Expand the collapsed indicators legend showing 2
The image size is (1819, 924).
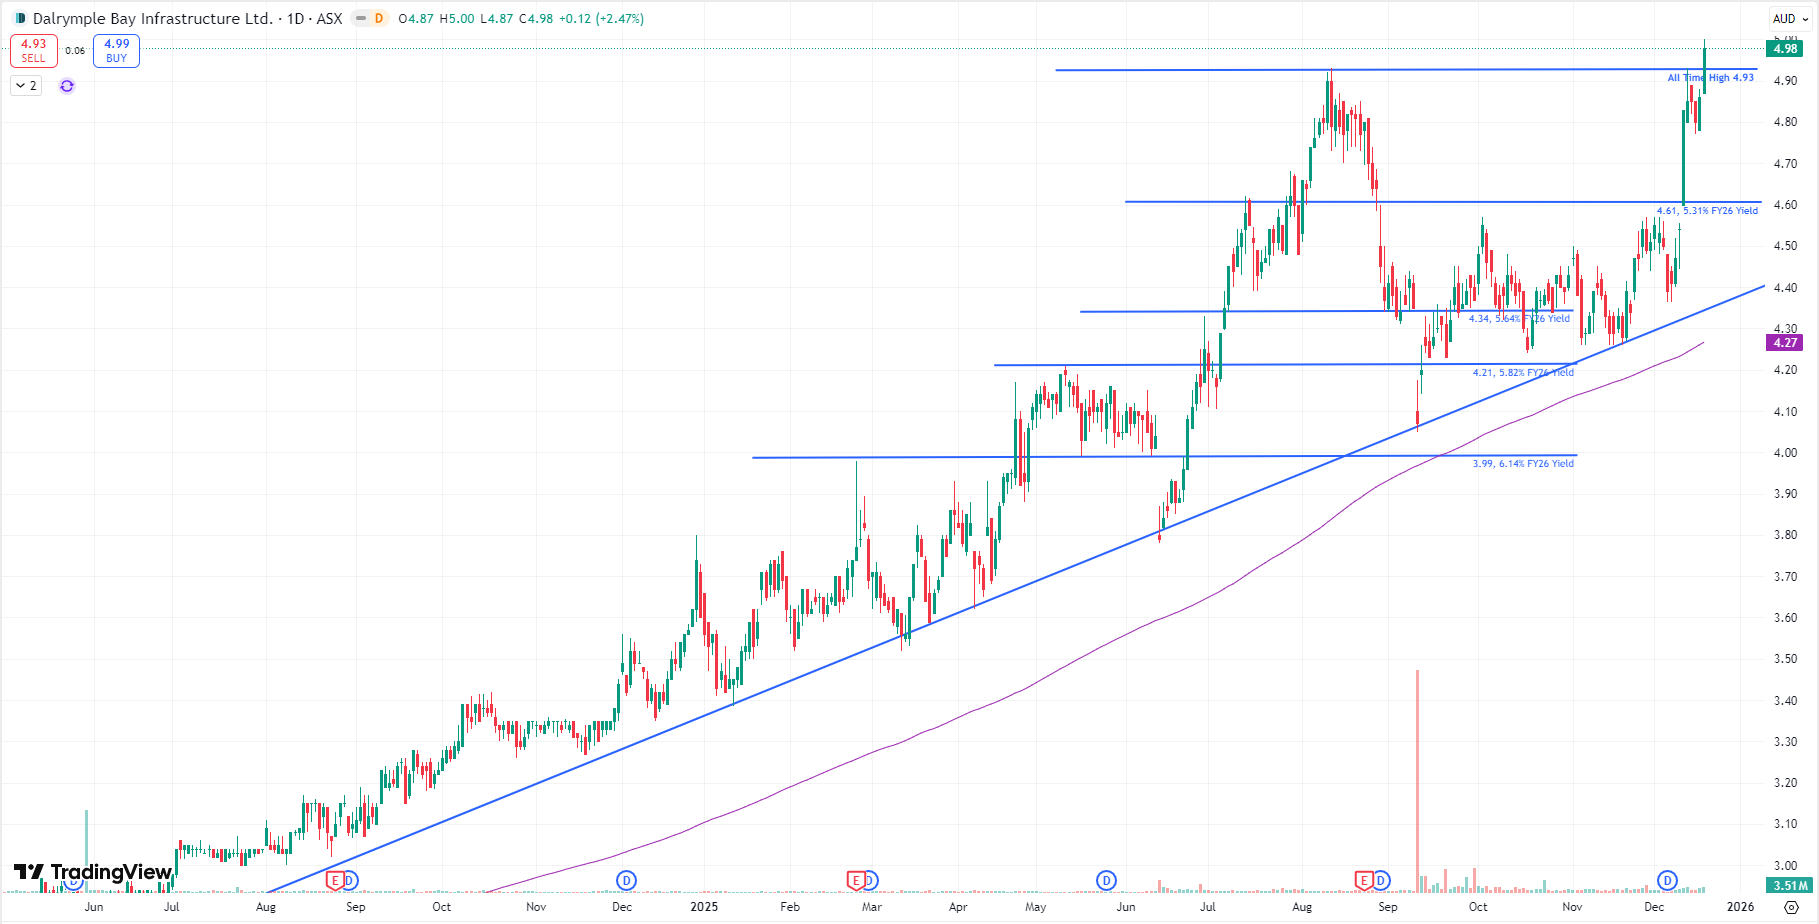pos(26,86)
